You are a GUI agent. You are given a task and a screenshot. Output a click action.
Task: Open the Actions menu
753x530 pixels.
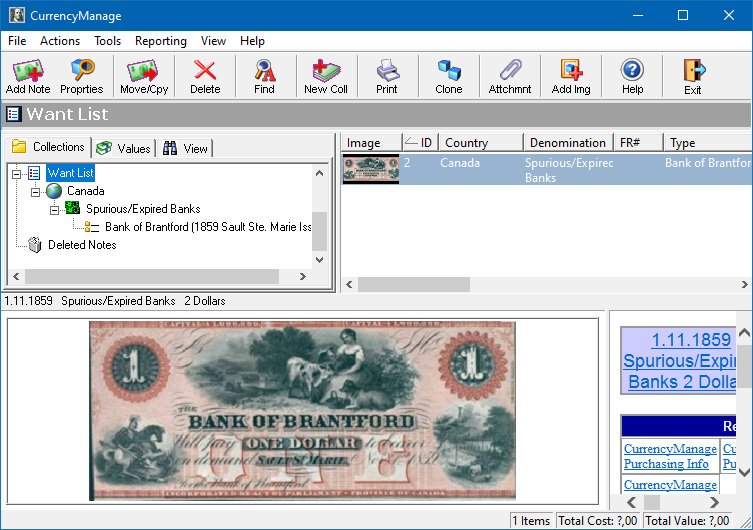coord(60,41)
